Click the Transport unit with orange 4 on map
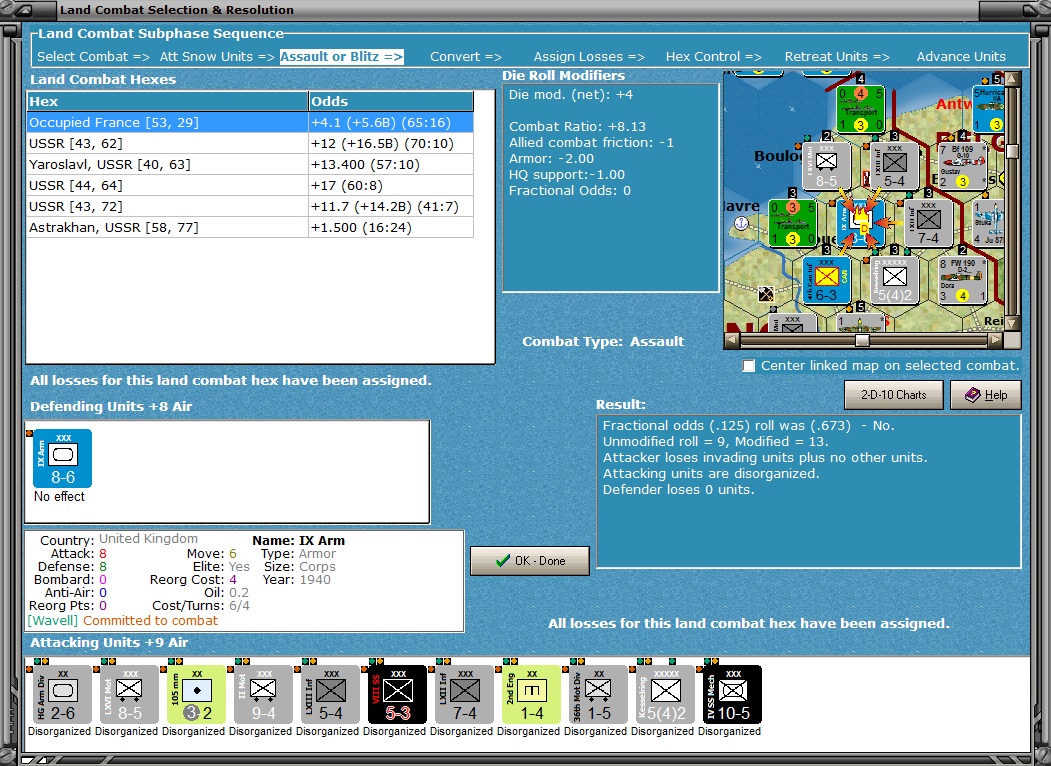This screenshot has height=766, width=1051. [x=861, y=109]
